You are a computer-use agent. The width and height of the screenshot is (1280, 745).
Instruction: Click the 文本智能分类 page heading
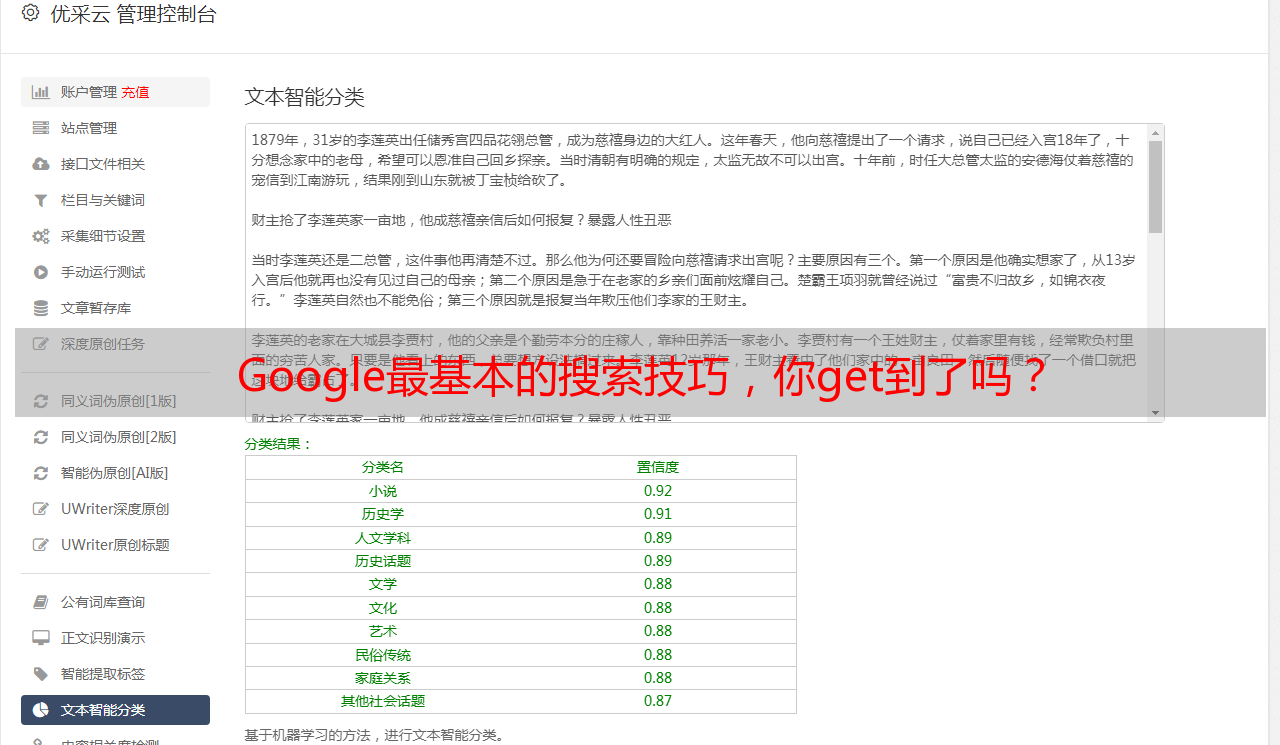coord(305,97)
